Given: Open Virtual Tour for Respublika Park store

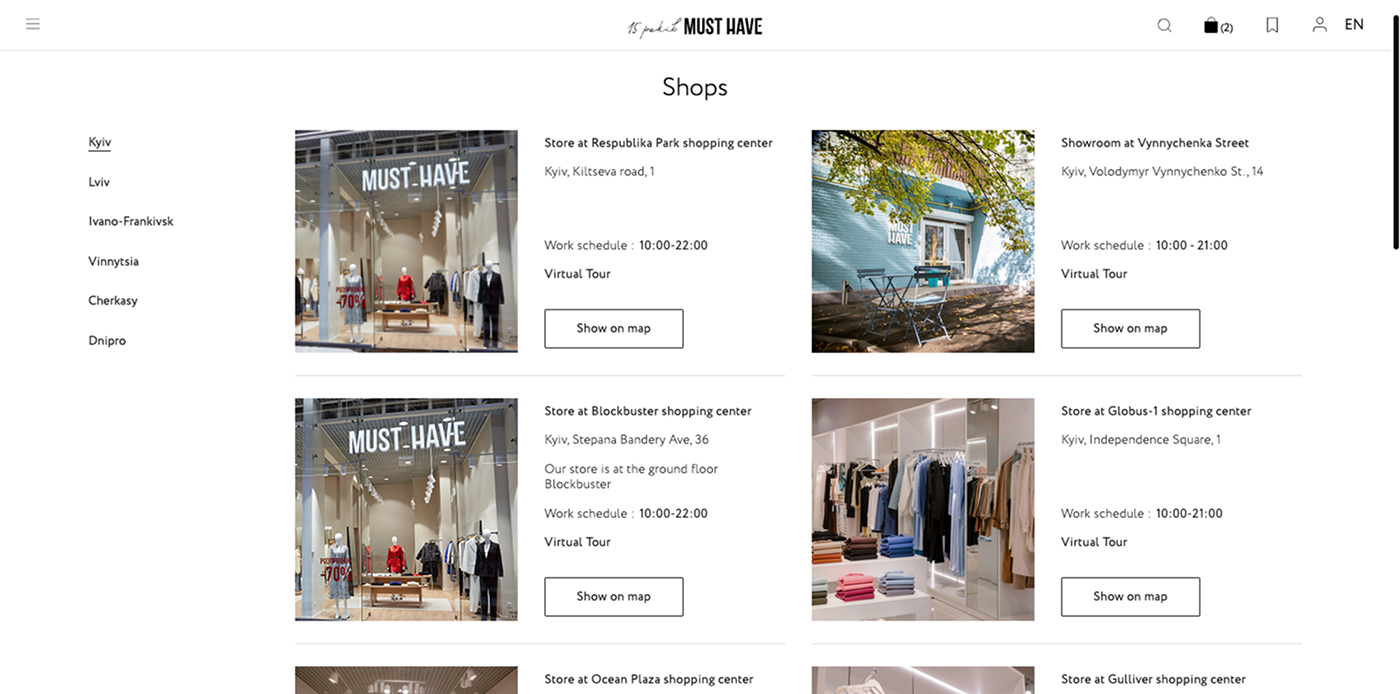Looking at the screenshot, I should [577, 273].
